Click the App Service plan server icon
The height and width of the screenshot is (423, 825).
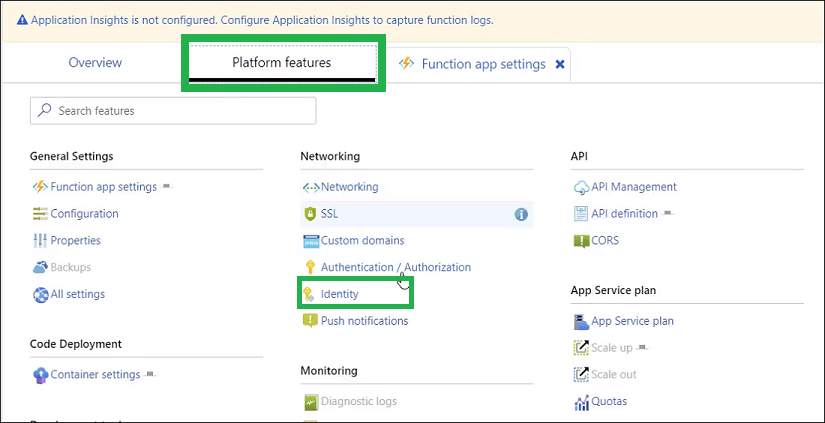[581, 321]
